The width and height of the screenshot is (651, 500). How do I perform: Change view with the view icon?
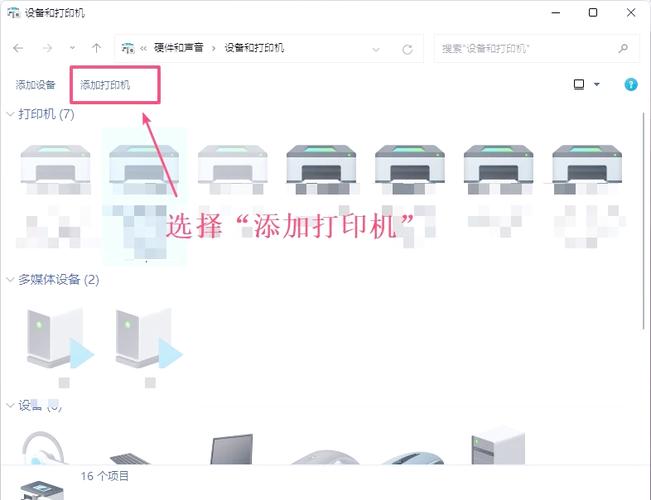pyautogui.click(x=579, y=84)
